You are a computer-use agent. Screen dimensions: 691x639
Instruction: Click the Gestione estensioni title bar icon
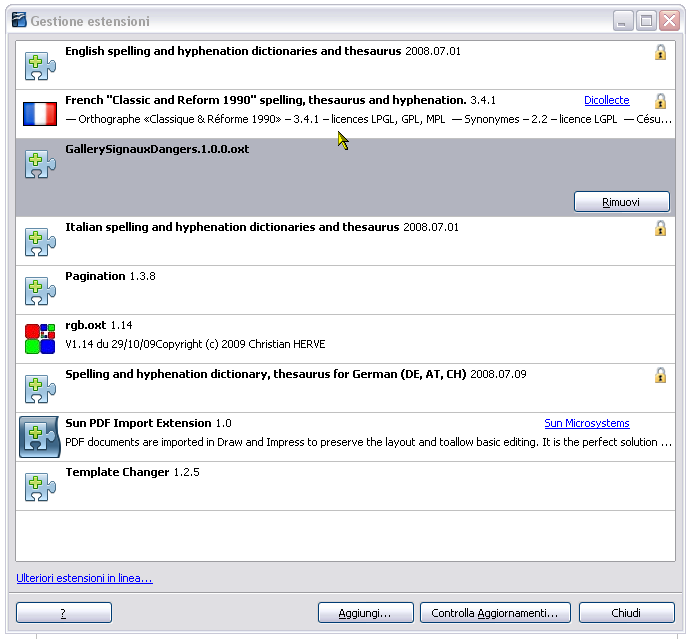(19, 20)
